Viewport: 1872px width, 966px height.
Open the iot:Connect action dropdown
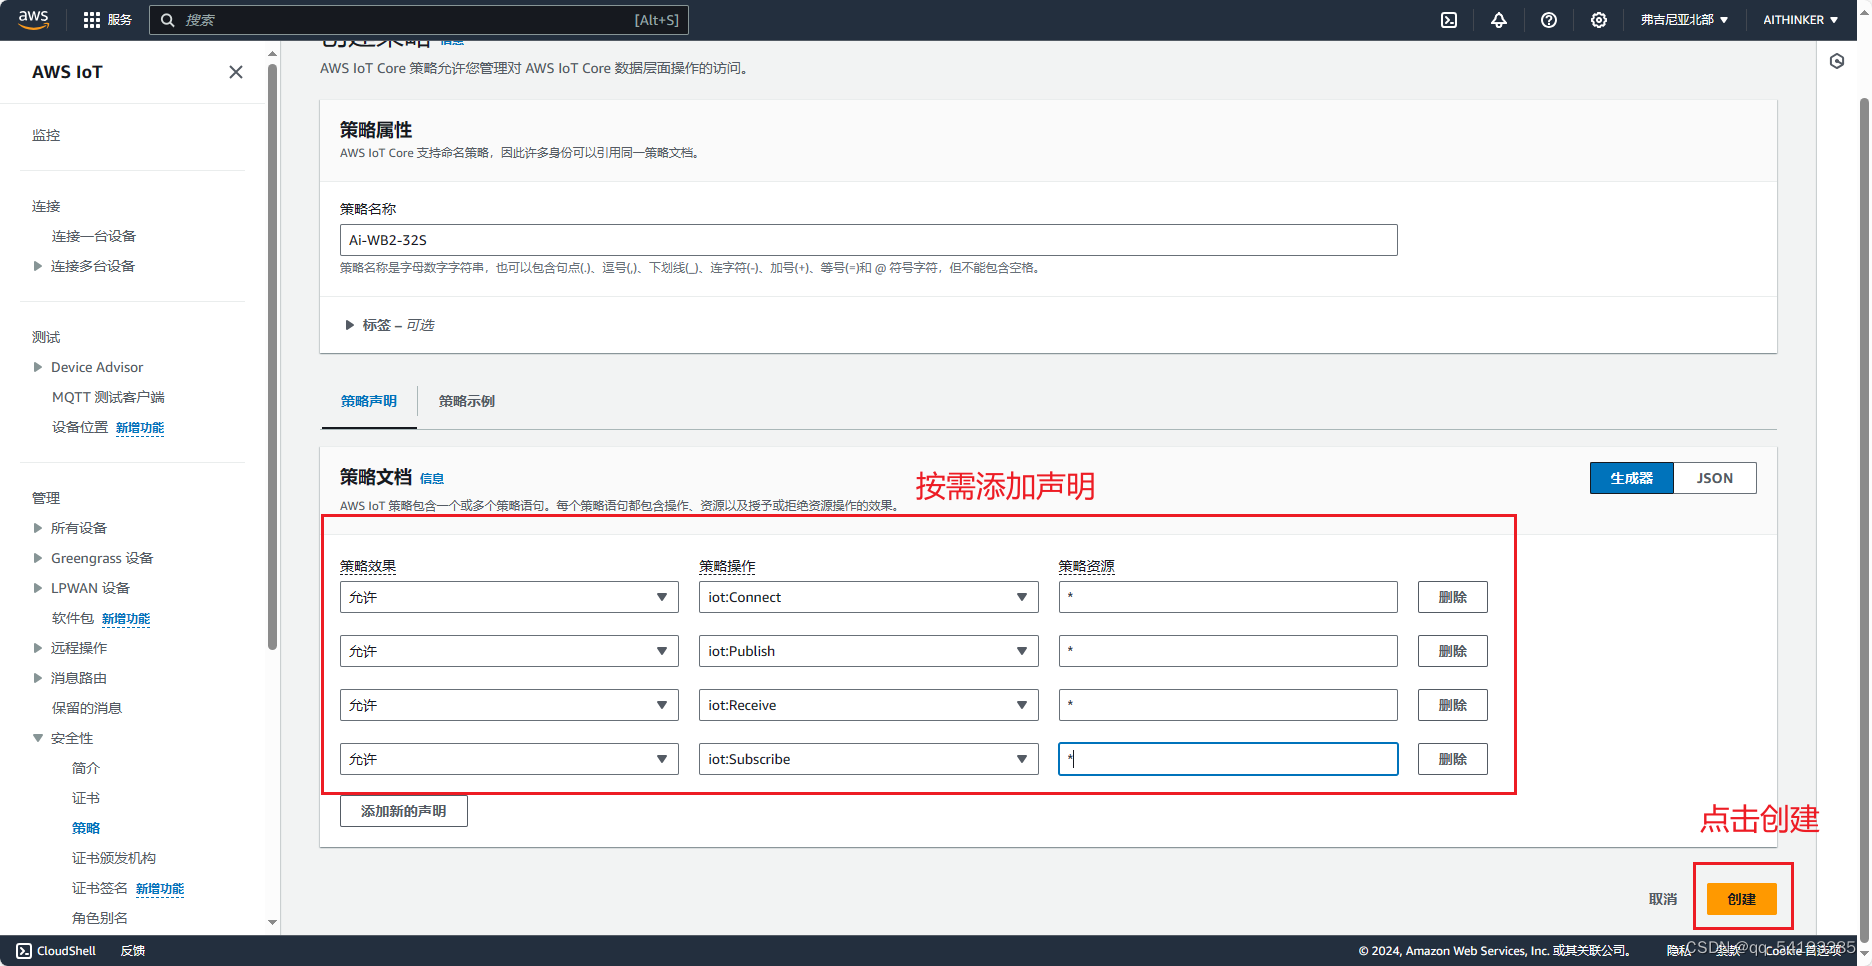[868, 597]
